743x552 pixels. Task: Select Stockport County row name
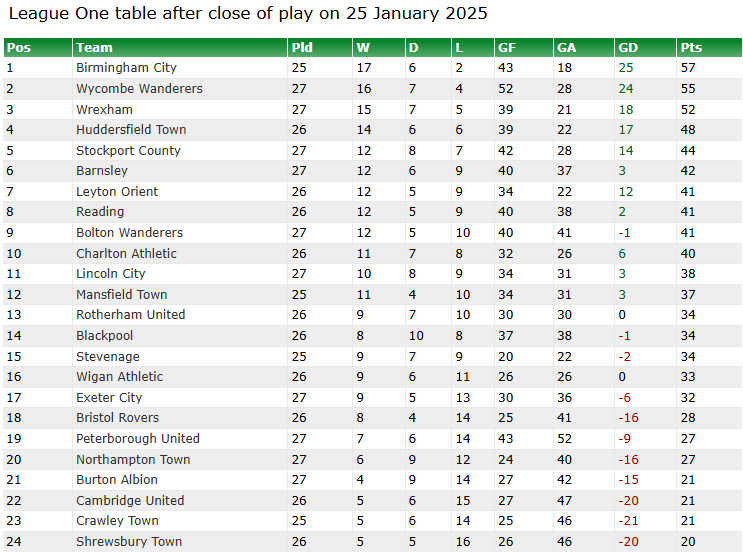[128, 151]
